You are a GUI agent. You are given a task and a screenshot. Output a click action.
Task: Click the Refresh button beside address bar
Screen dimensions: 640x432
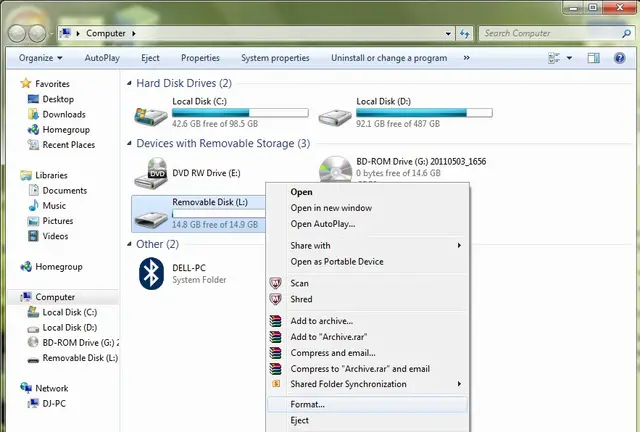point(464,33)
